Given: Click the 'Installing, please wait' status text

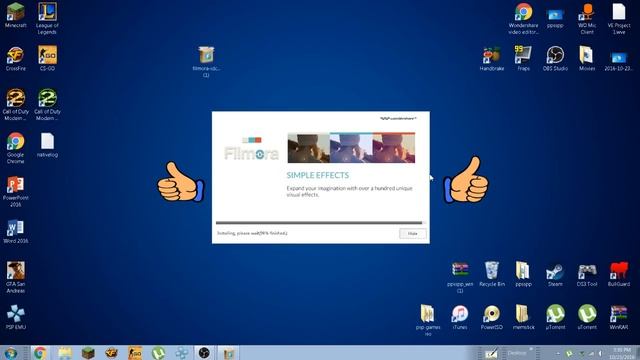Looking at the screenshot, I should 252,233.
